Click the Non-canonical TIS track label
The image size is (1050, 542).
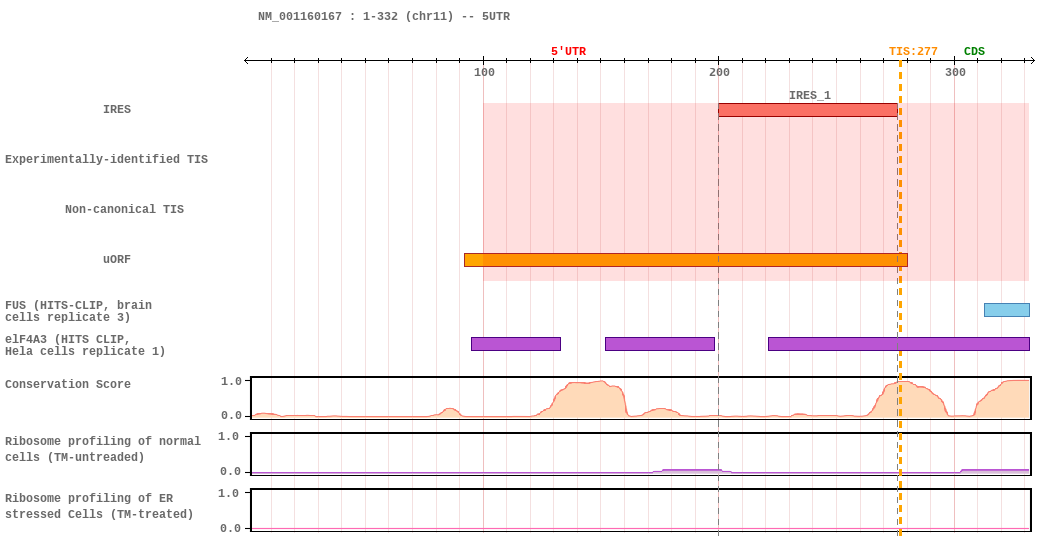point(124,209)
